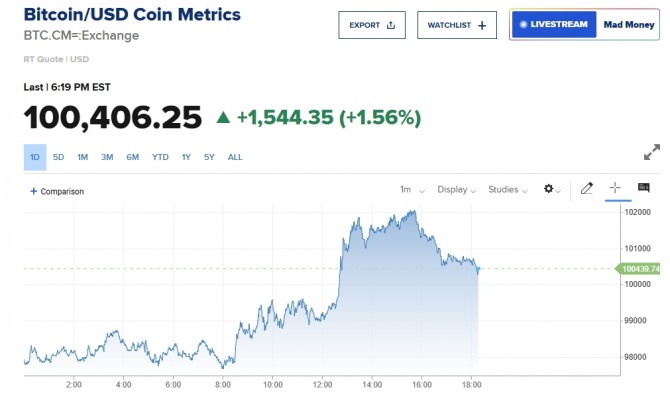Click the livestream dot icon
670x406 pixels.
click(x=522, y=24)
